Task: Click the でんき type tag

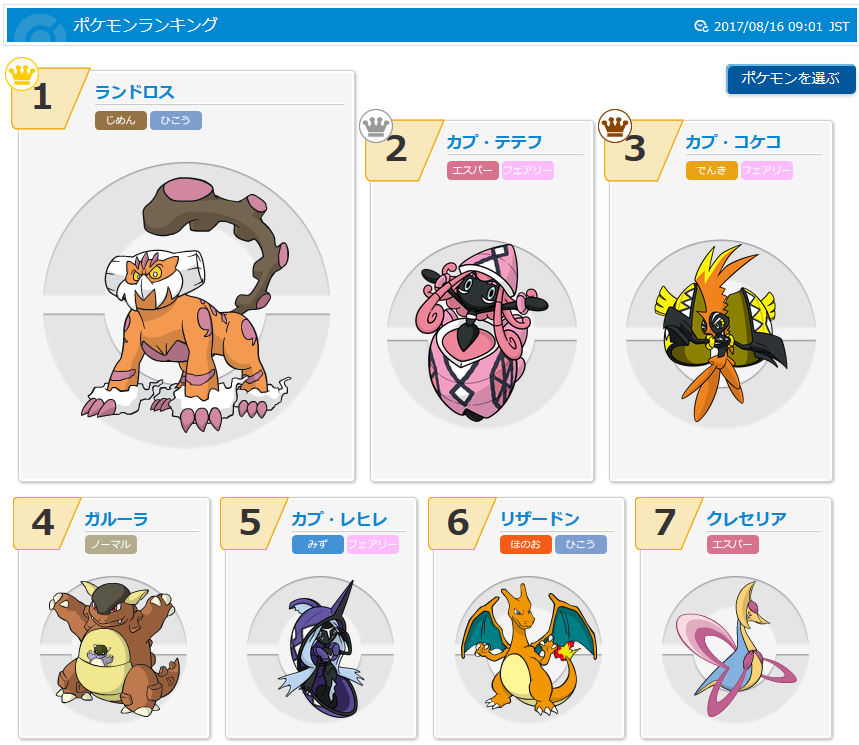Action: pos(712,170)
